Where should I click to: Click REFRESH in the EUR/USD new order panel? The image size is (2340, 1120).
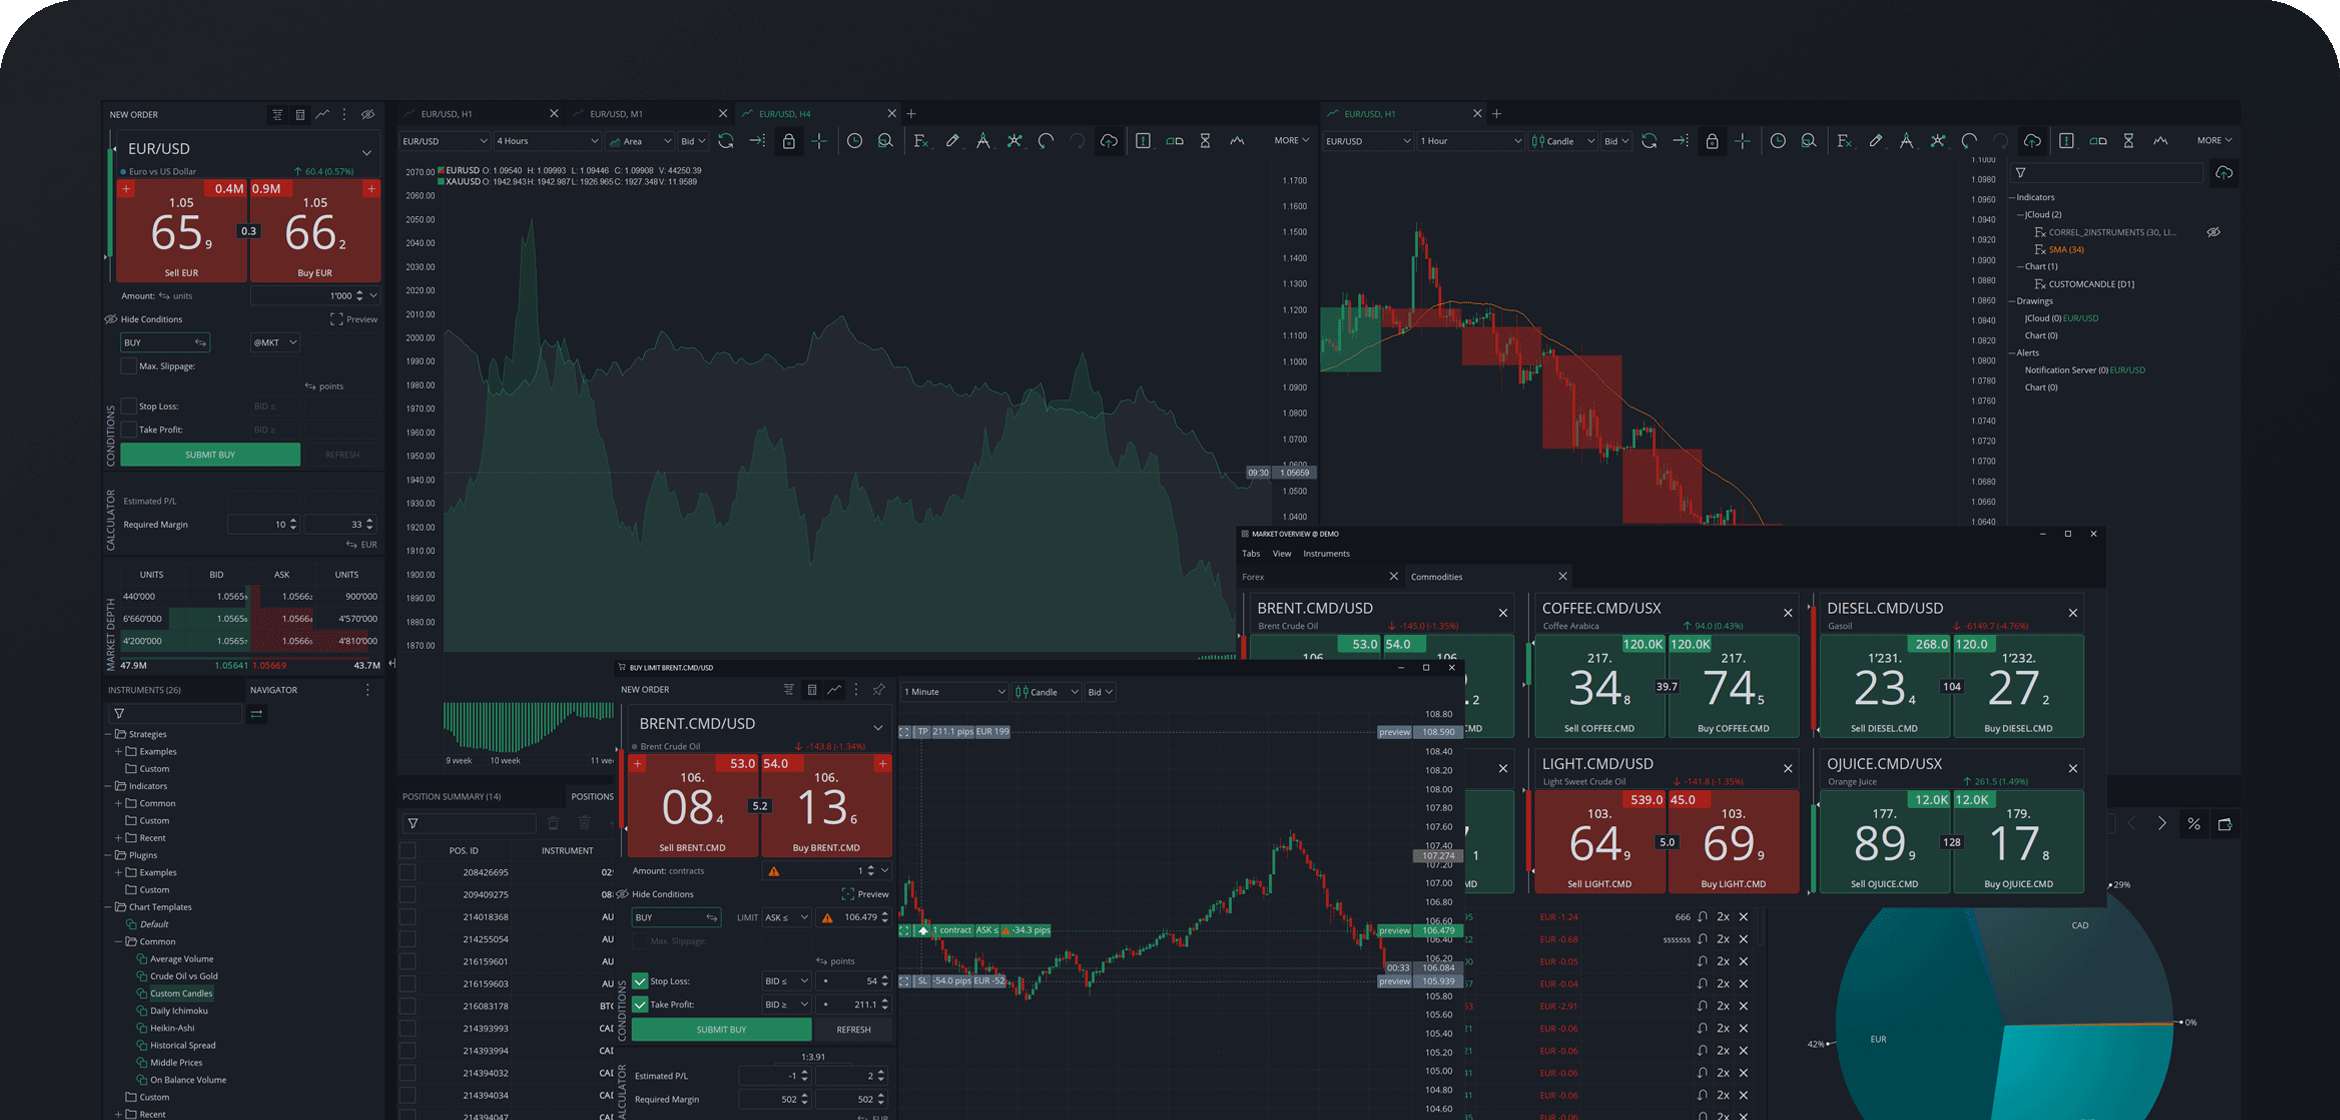(x=342, y=454)
